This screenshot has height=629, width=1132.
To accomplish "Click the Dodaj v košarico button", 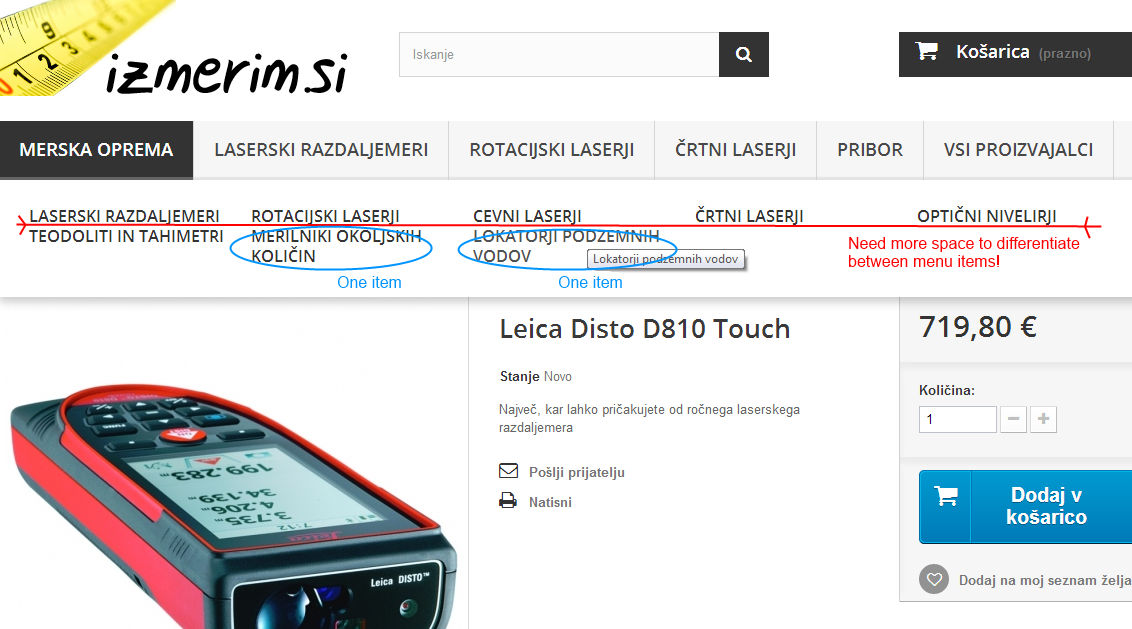I will (x=1025, y=506).
